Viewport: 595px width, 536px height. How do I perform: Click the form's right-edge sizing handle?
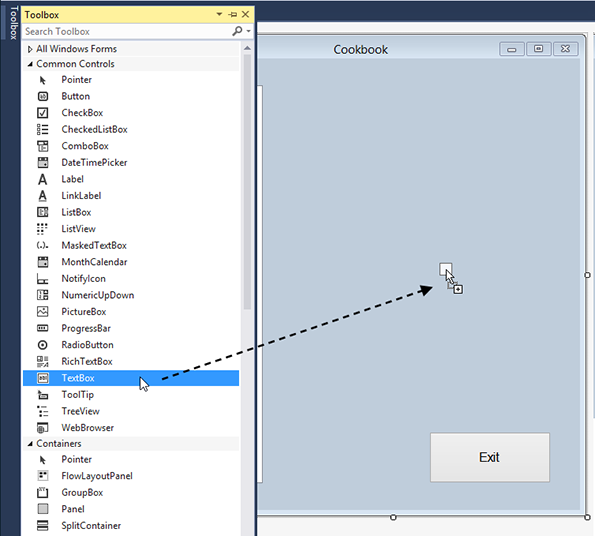pyautogui.click(x=587, y=275)
